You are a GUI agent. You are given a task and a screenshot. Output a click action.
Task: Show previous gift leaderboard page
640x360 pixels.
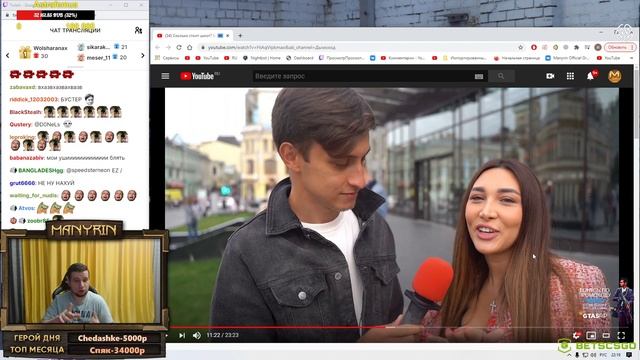pos(7,55)
